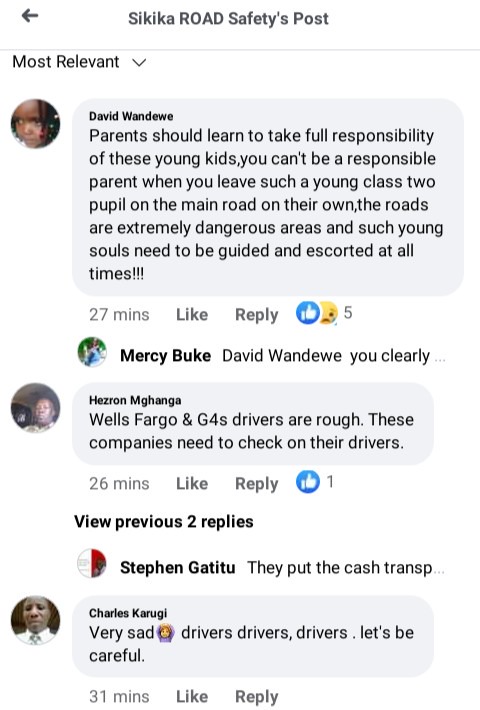Open Charles Karugi's profile picture
This screenshot has width=480, height=710.
coord(35,620)
